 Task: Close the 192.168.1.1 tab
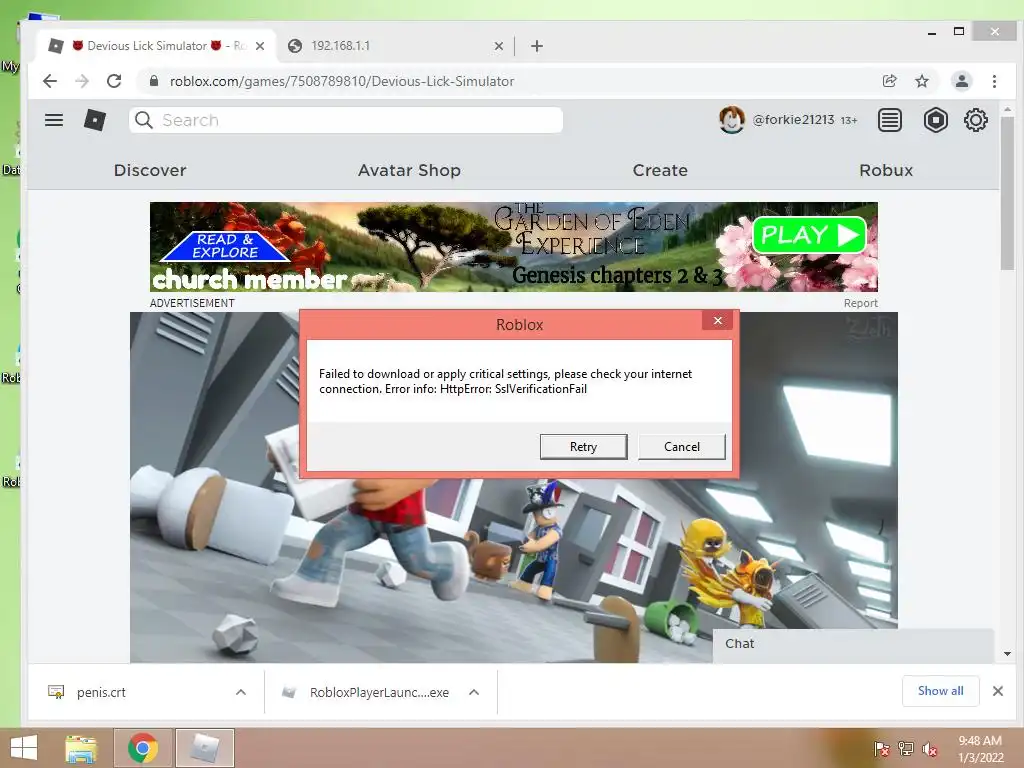(498, 46)
